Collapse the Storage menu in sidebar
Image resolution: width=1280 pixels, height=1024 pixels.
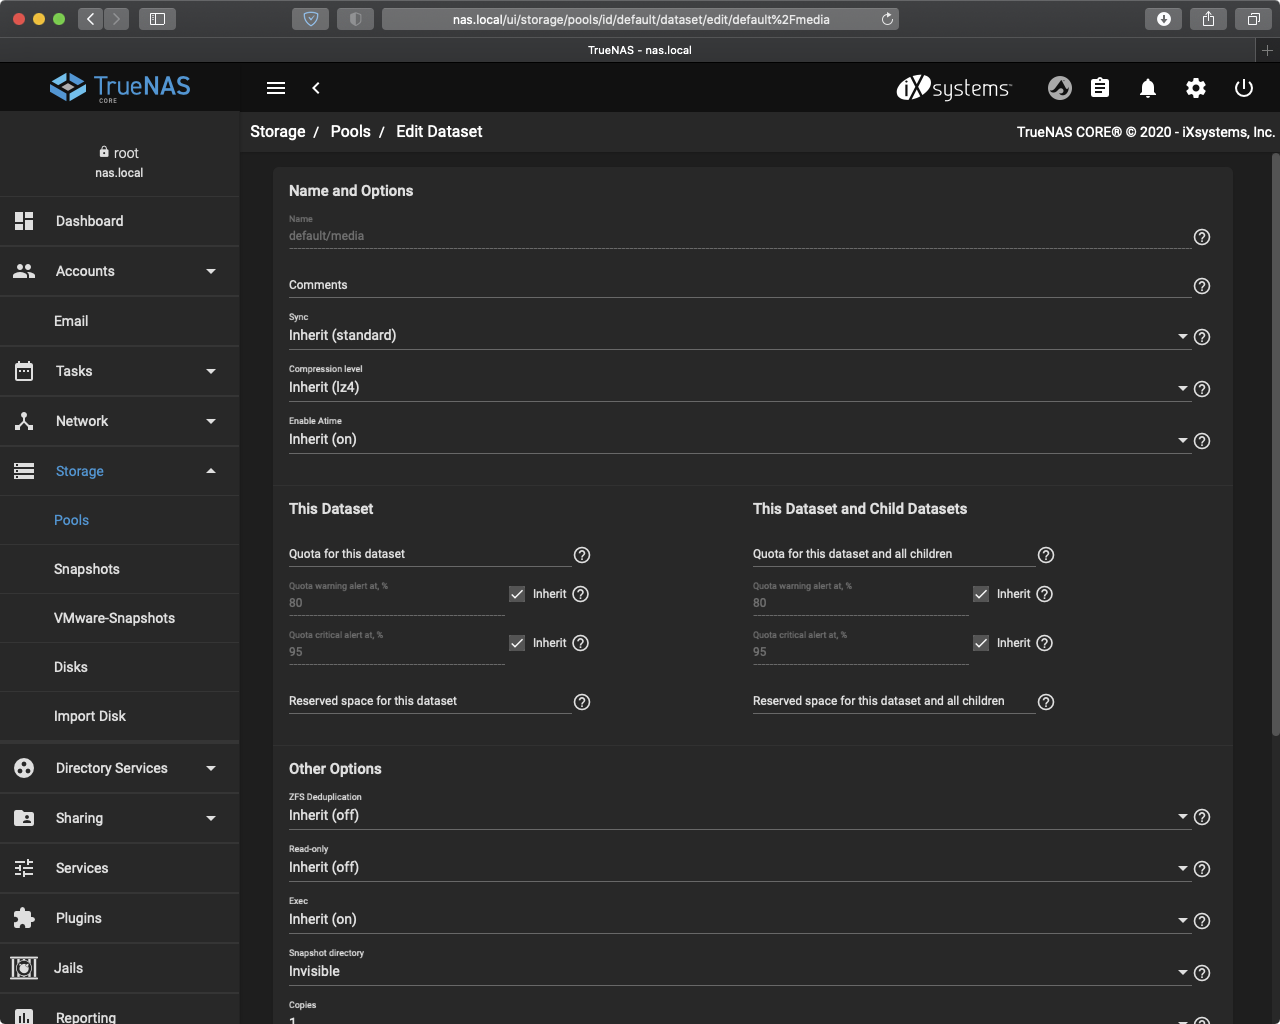120,471
